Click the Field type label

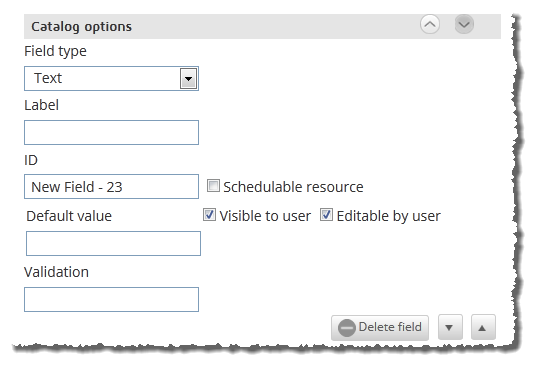55,51
